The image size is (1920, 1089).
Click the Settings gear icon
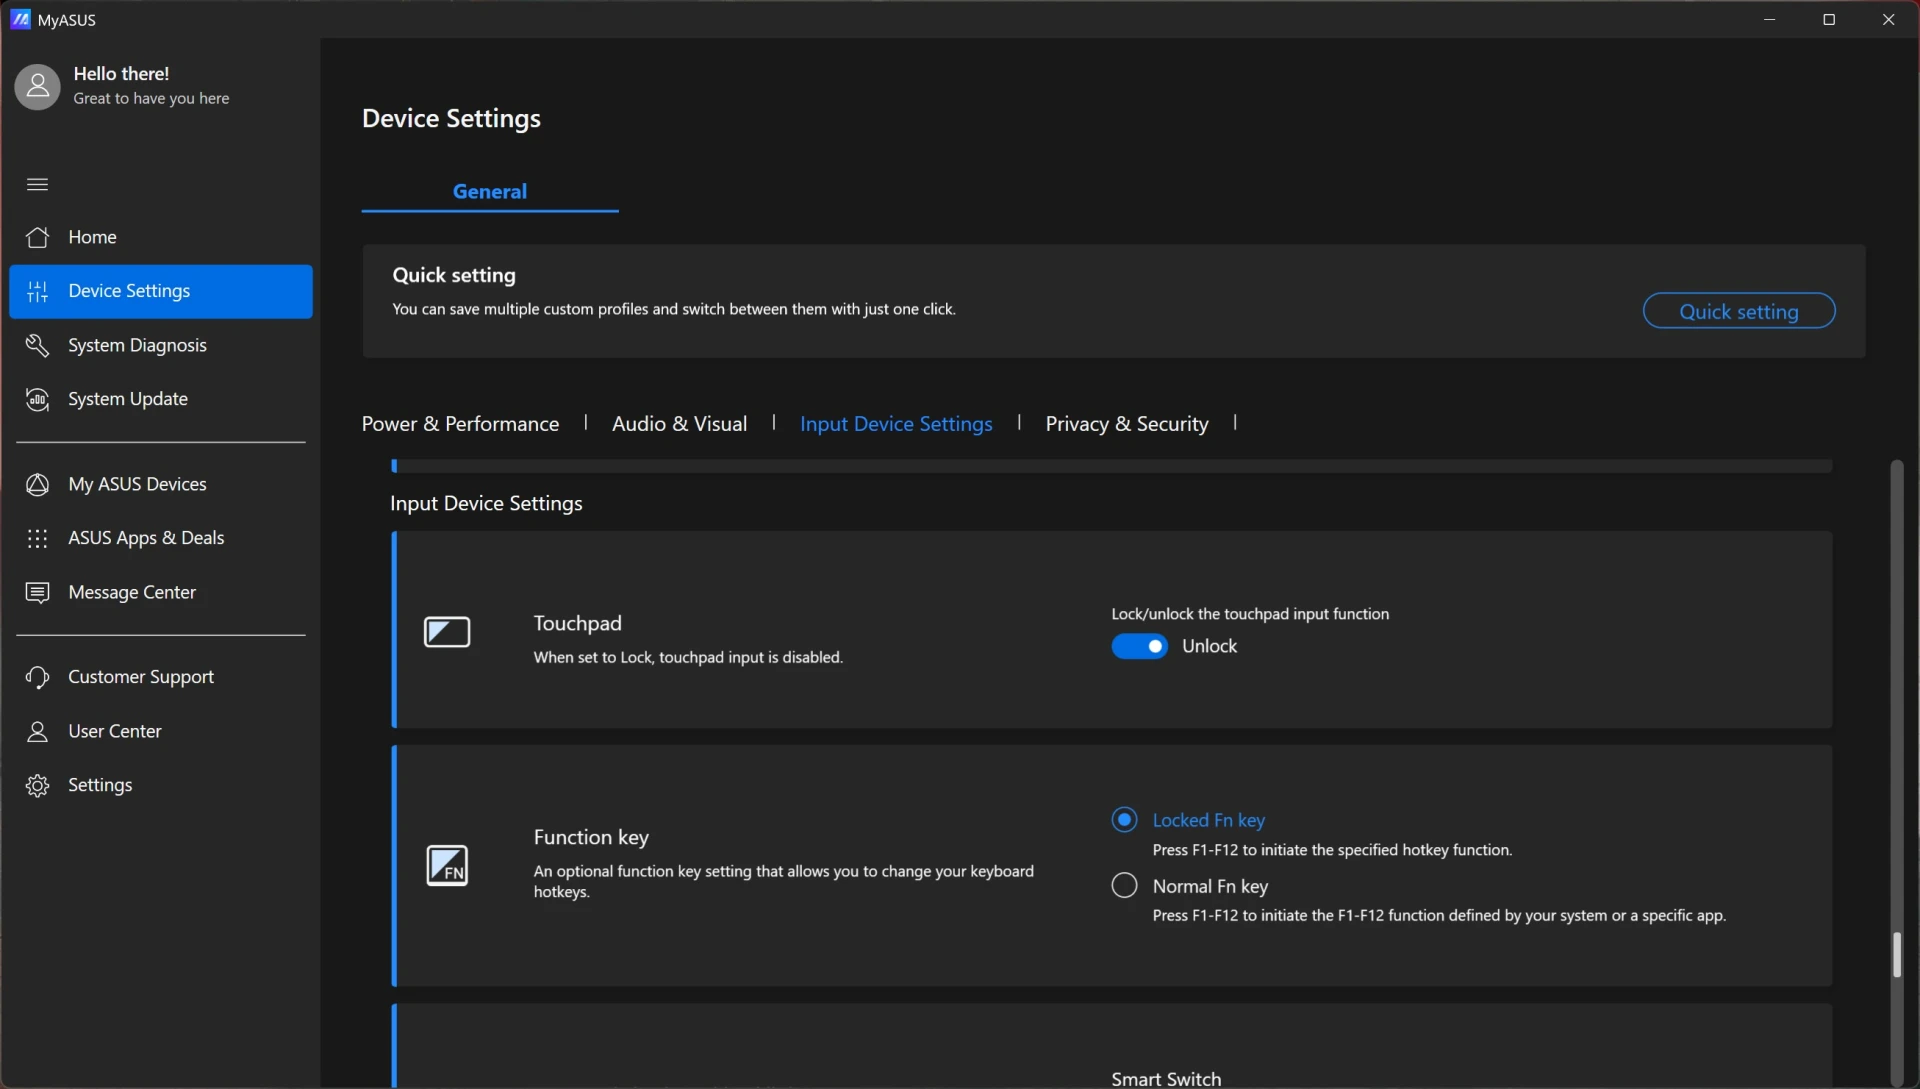point(37,785)
